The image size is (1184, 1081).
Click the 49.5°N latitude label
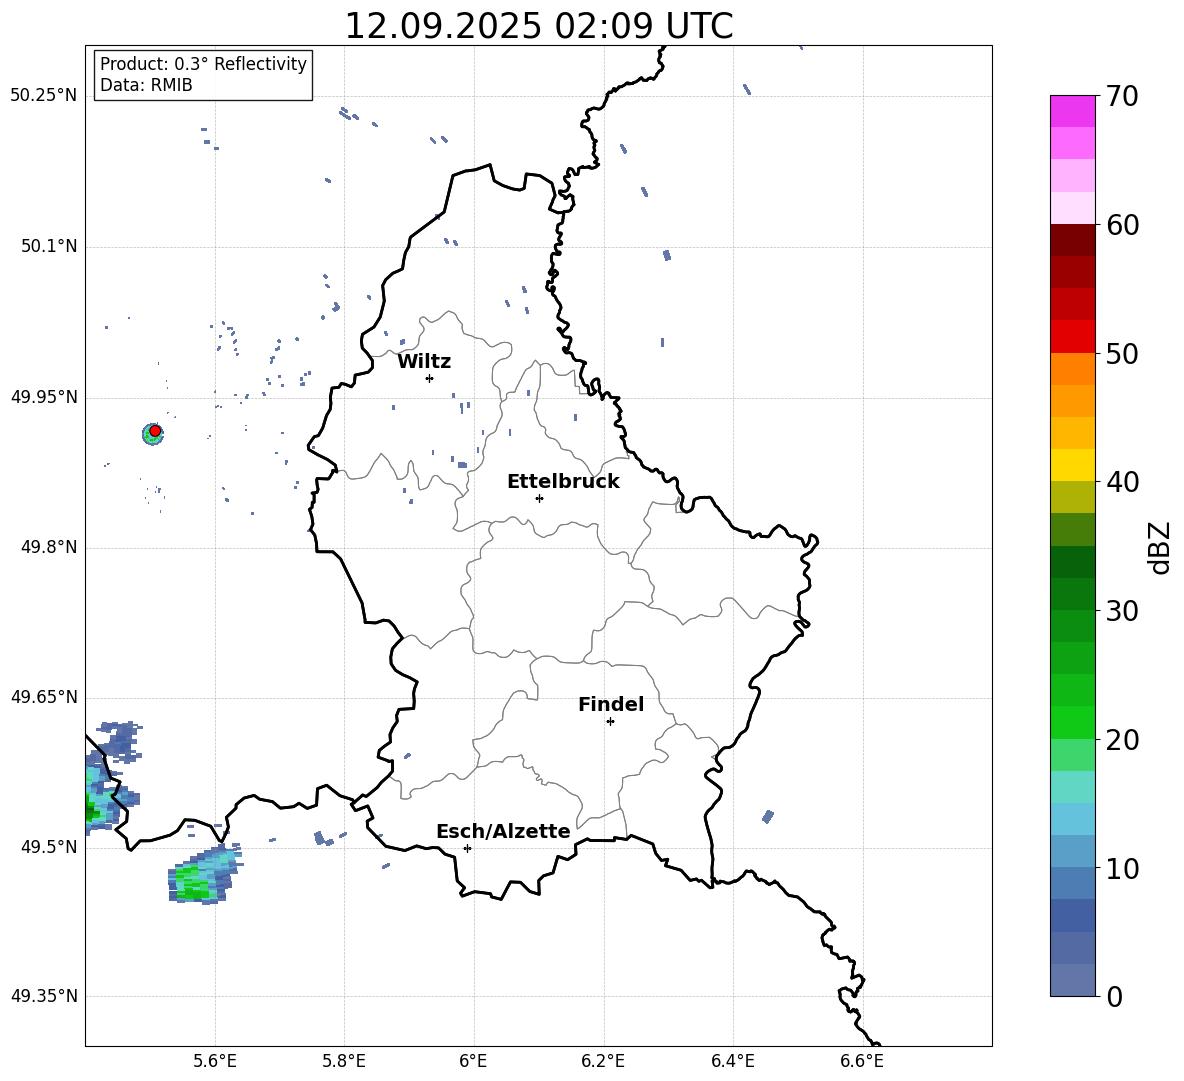tap(49, 847)
